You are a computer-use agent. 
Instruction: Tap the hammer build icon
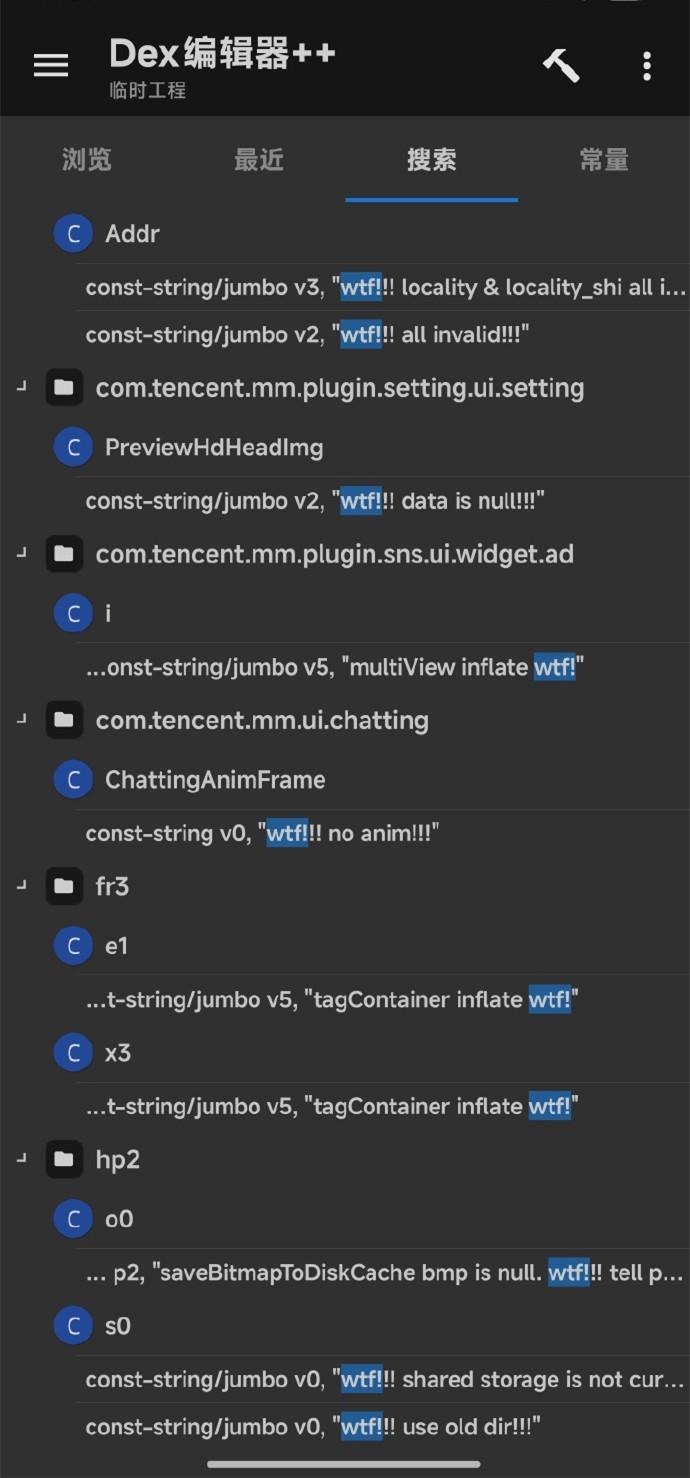(x=561, y=65)
